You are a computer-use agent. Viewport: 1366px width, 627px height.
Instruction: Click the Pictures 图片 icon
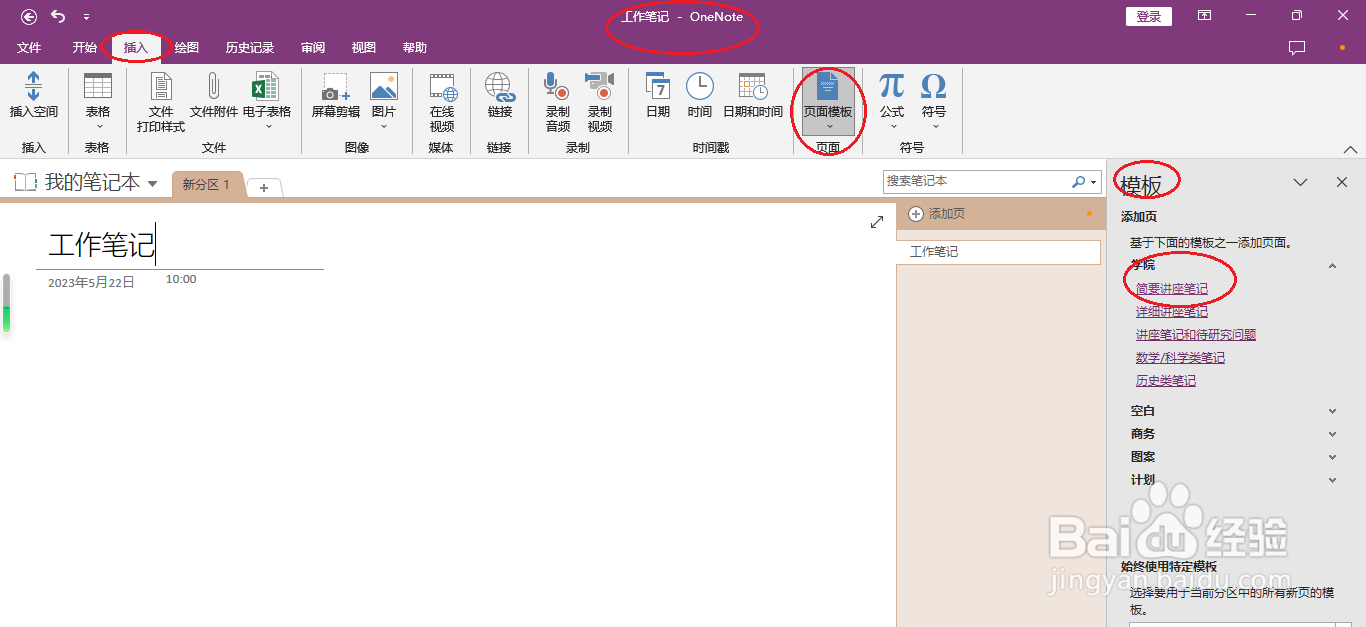384,86
